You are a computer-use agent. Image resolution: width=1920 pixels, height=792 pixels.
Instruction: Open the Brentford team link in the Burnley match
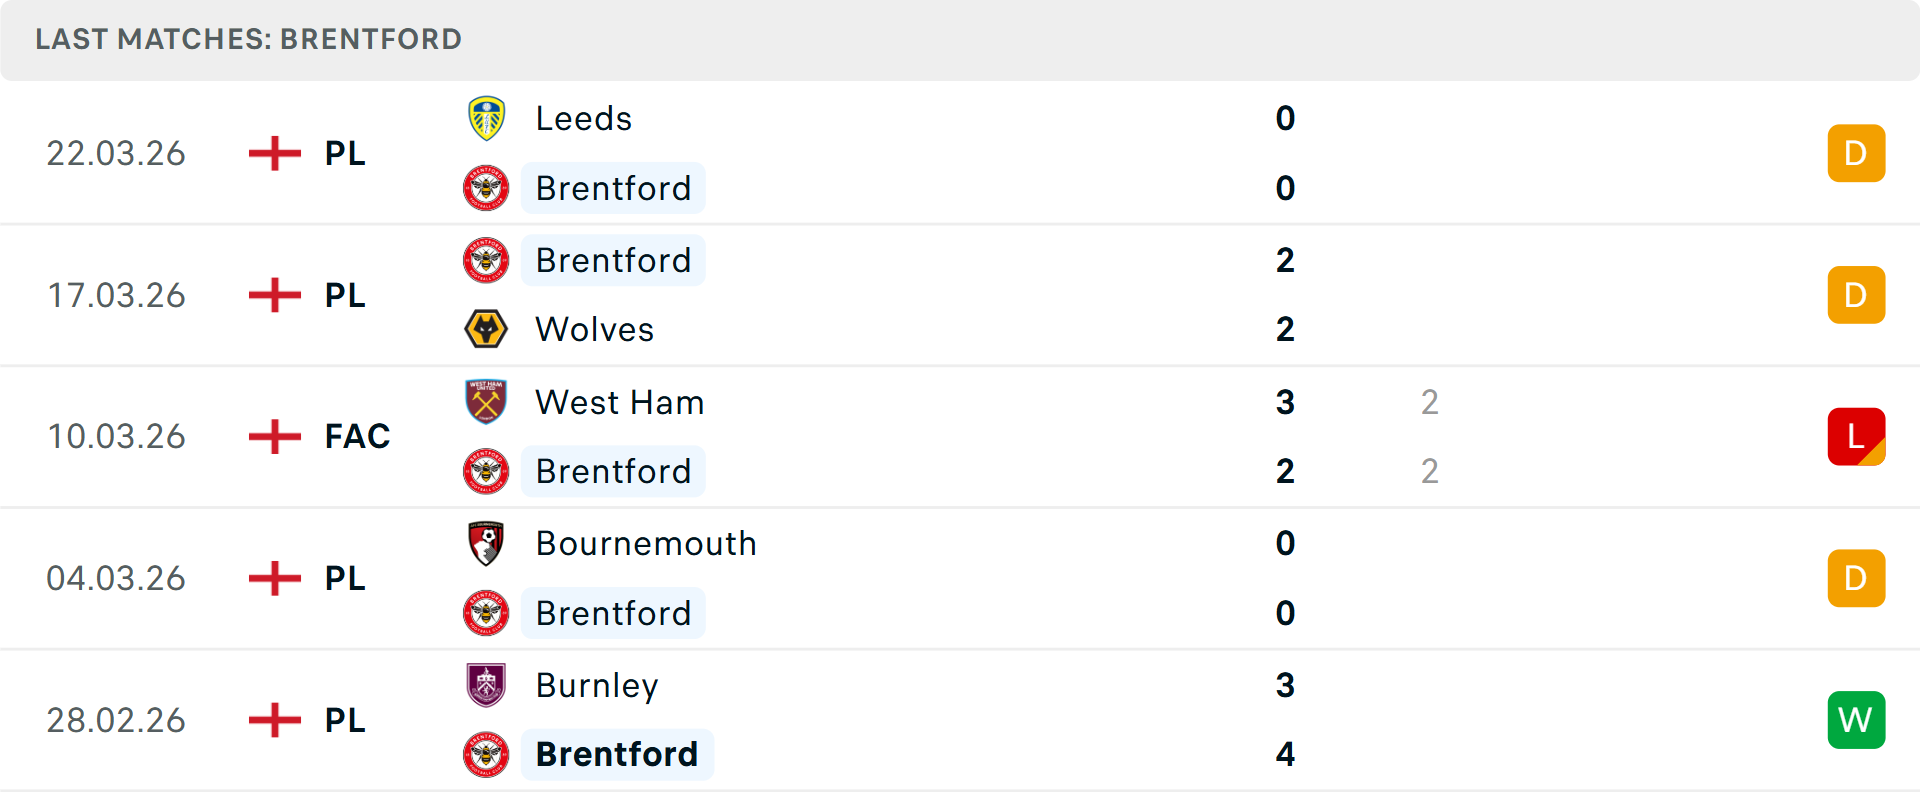[616, 754]
